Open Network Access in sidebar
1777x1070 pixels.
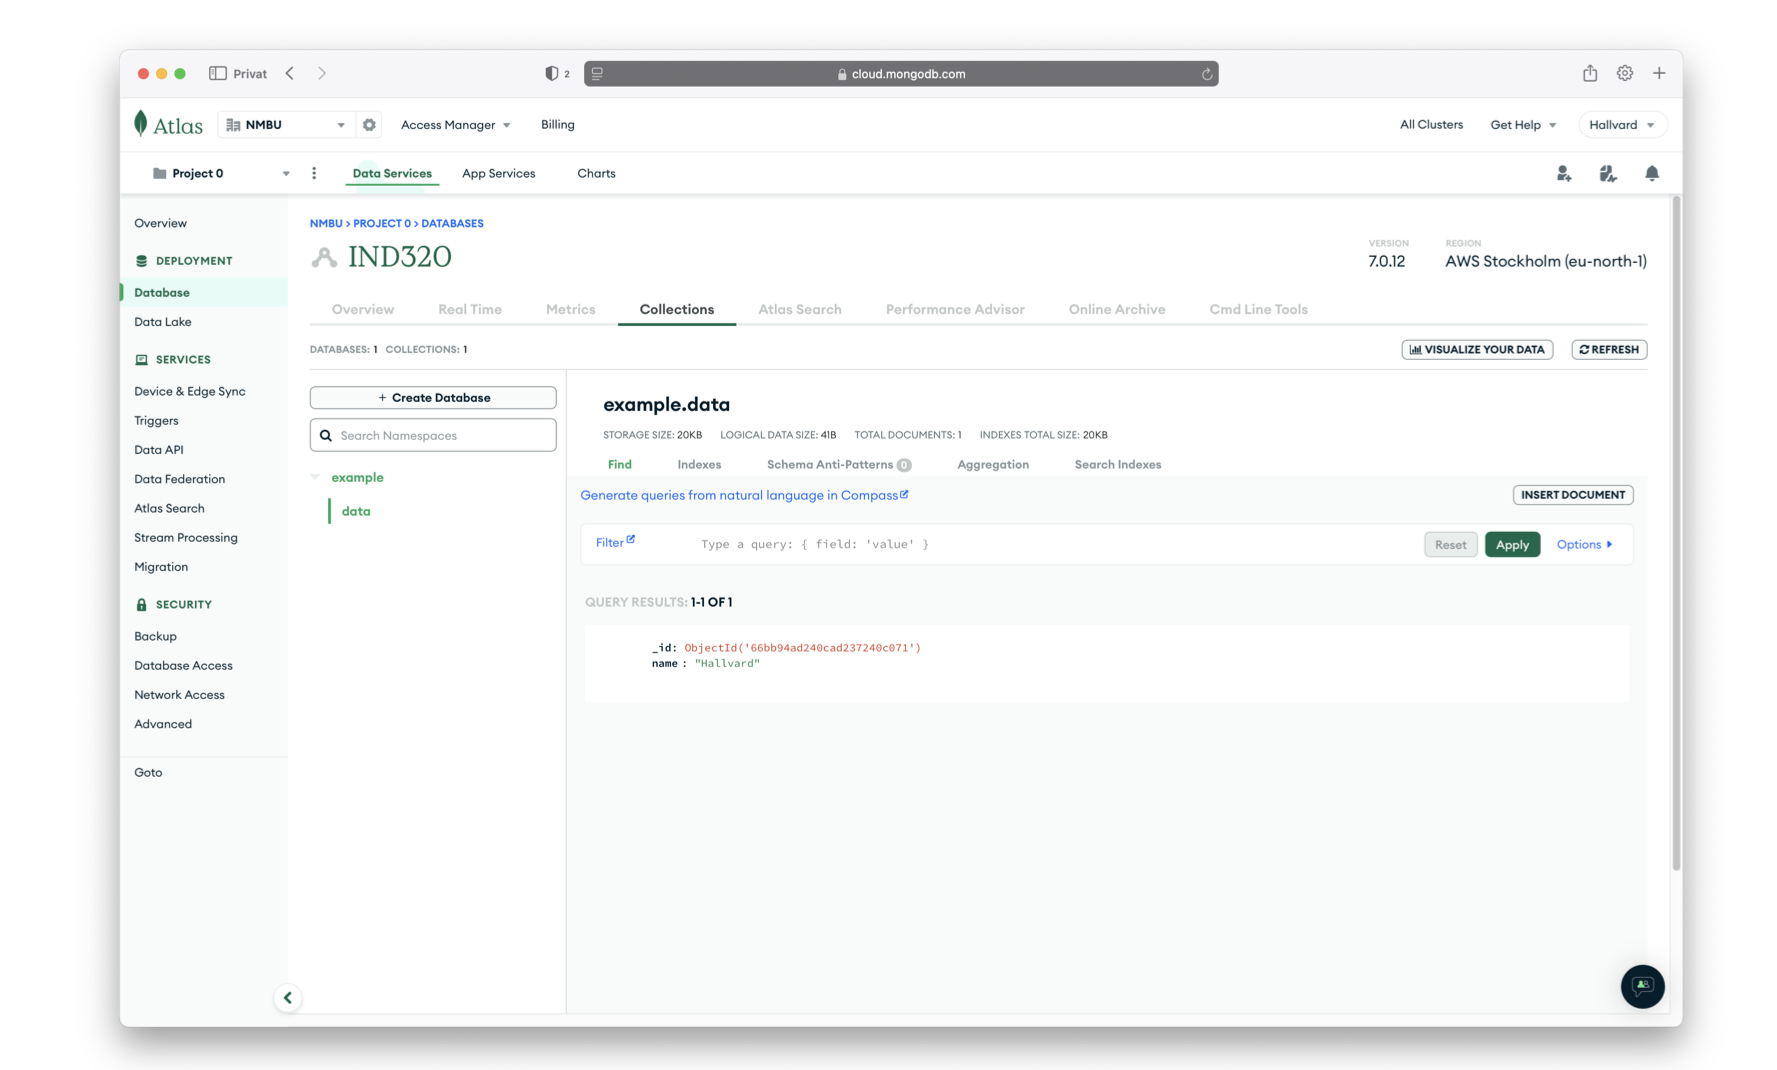tap(180, 695)
